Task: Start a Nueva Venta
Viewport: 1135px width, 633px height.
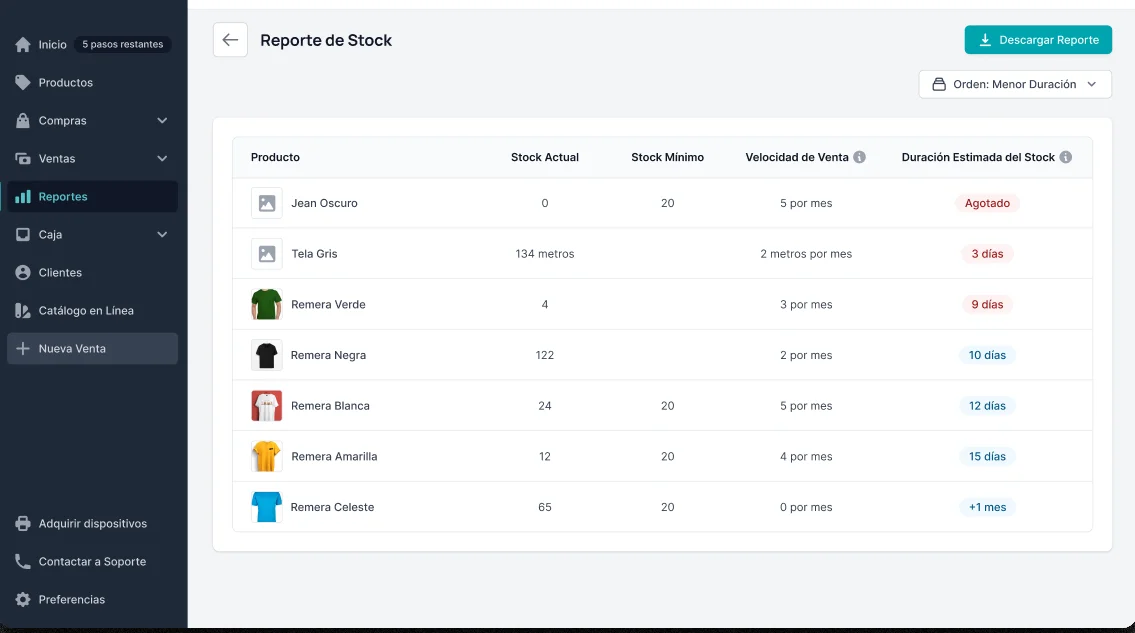Action: point(93,348)
